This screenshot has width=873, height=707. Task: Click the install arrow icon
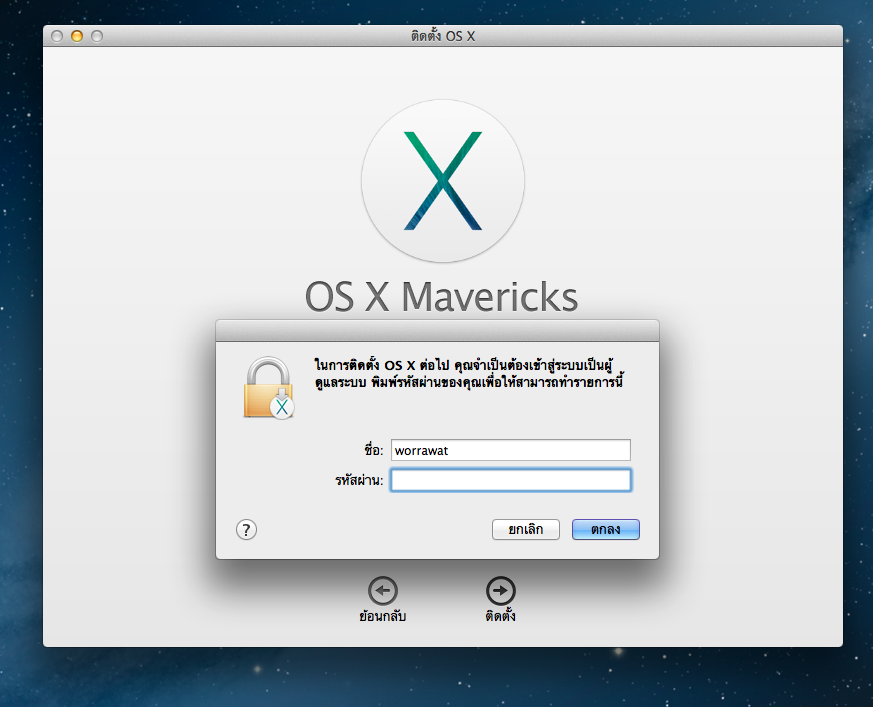tap(501, 591)
